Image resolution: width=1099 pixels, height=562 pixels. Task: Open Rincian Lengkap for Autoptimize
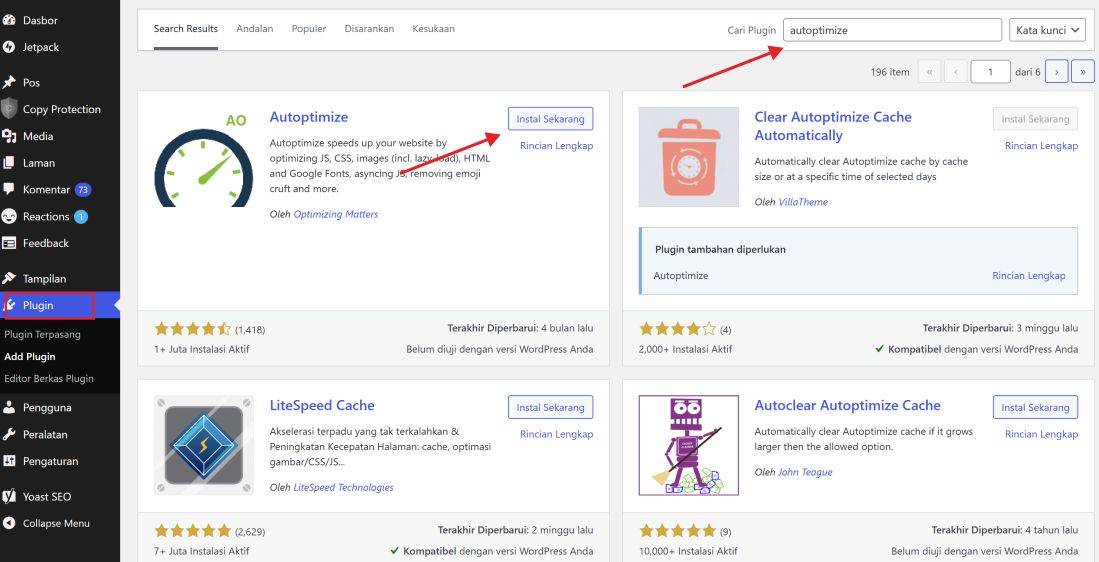[557, 146]
